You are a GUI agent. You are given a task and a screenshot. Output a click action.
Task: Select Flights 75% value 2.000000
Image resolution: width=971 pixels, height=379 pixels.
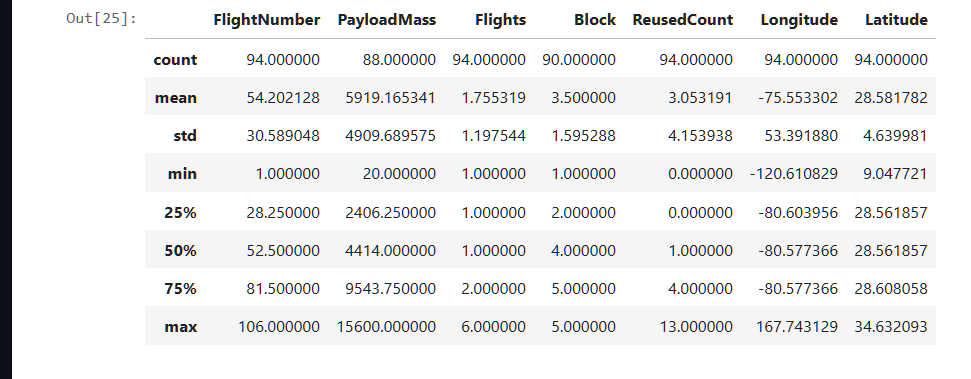494,289
